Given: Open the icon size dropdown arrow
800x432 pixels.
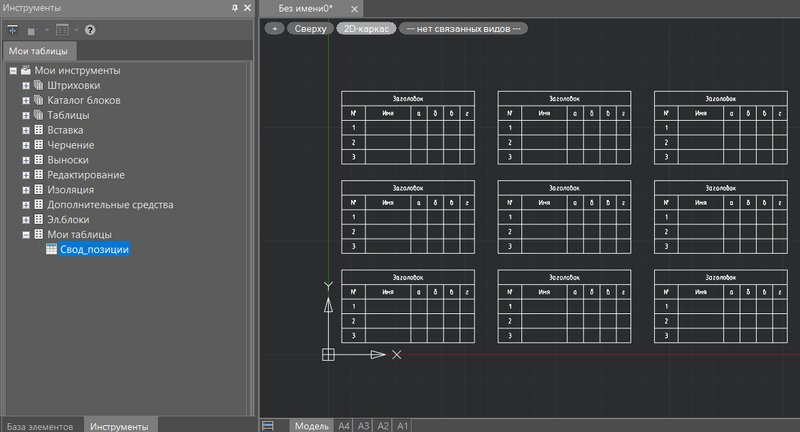Looking at the screenshot, I should pos(47,30).
